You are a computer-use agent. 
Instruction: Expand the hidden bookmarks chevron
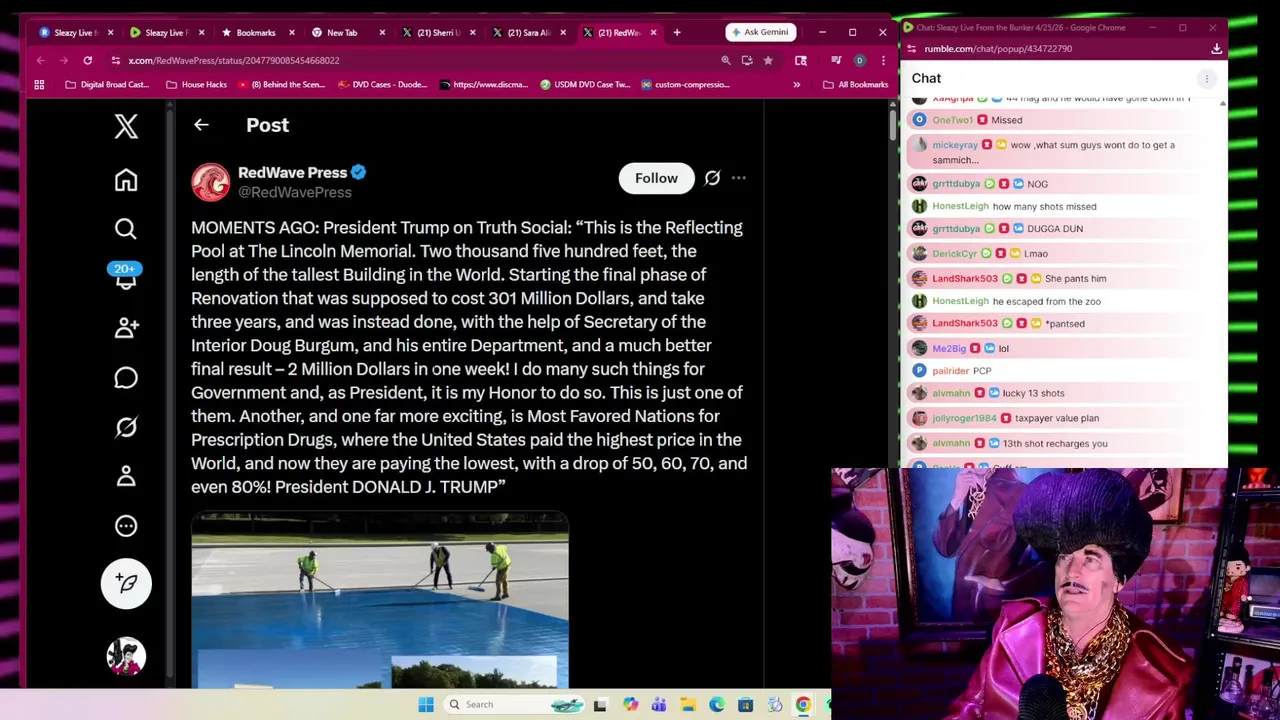pos(797,84)
